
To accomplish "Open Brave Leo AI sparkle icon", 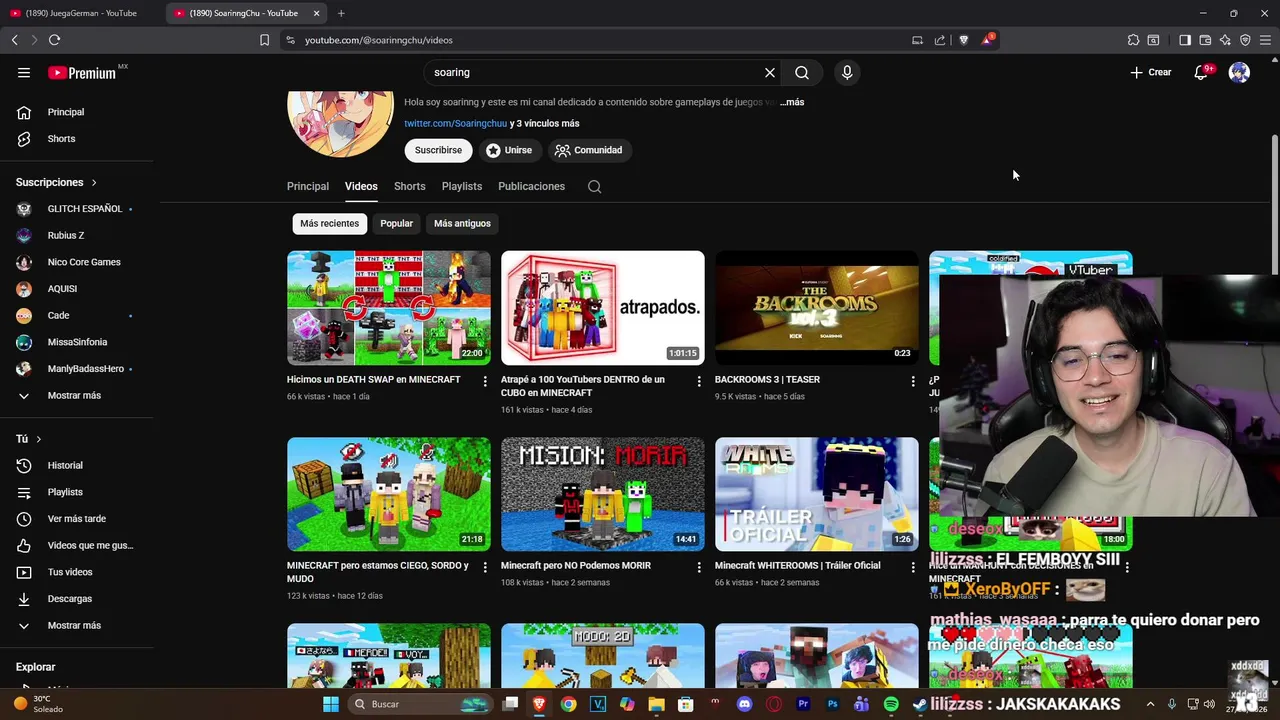I will pos(1225,40).
